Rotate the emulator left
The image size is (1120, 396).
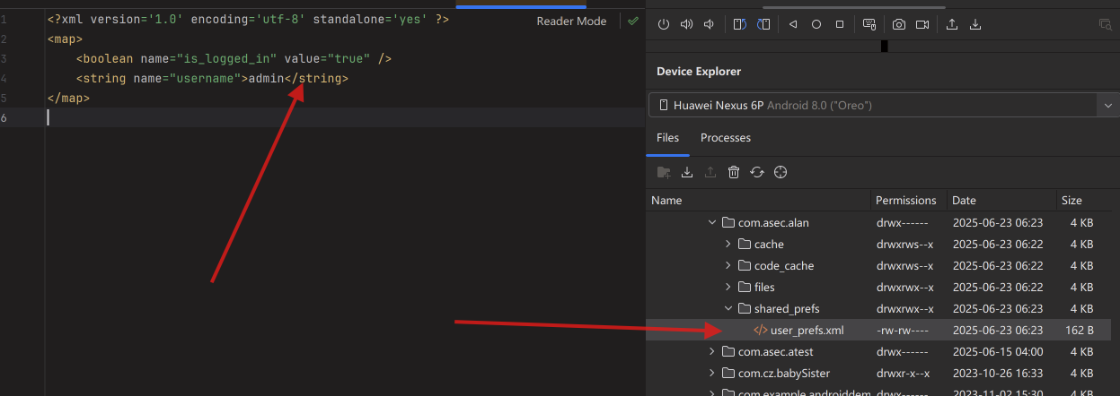740,24
